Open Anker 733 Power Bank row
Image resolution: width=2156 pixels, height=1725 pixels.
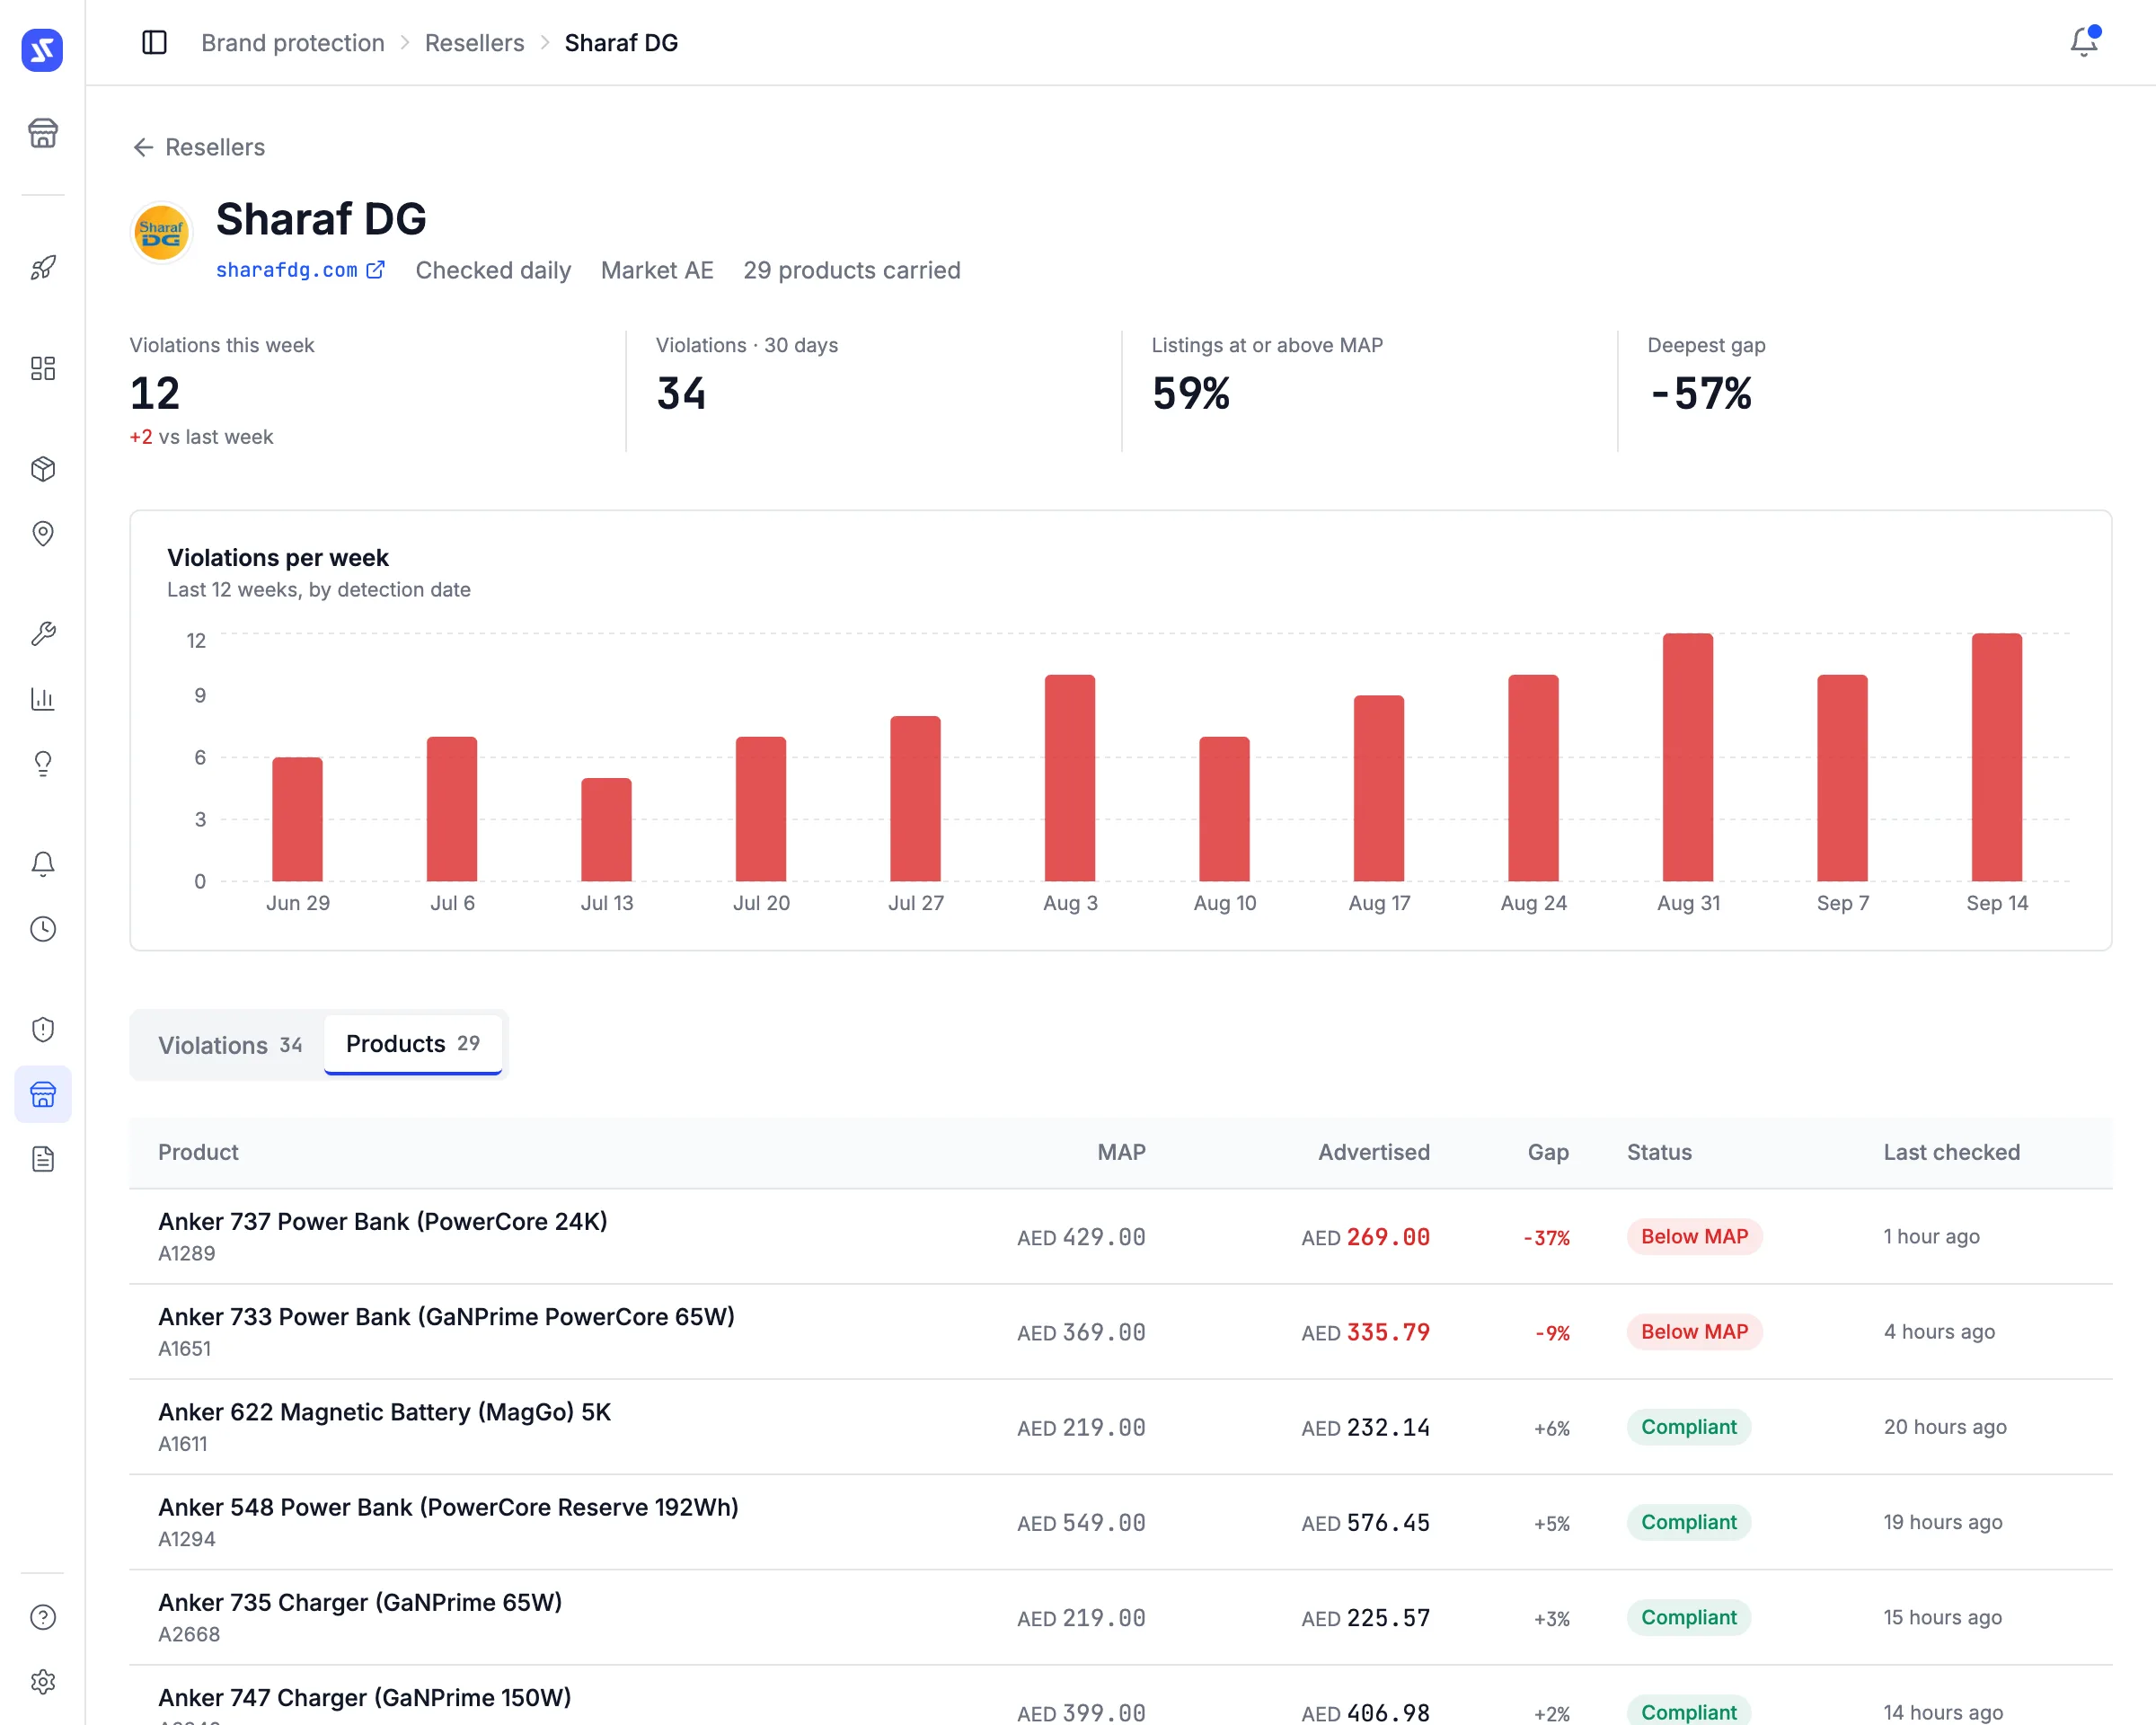click(1120, 1332)
